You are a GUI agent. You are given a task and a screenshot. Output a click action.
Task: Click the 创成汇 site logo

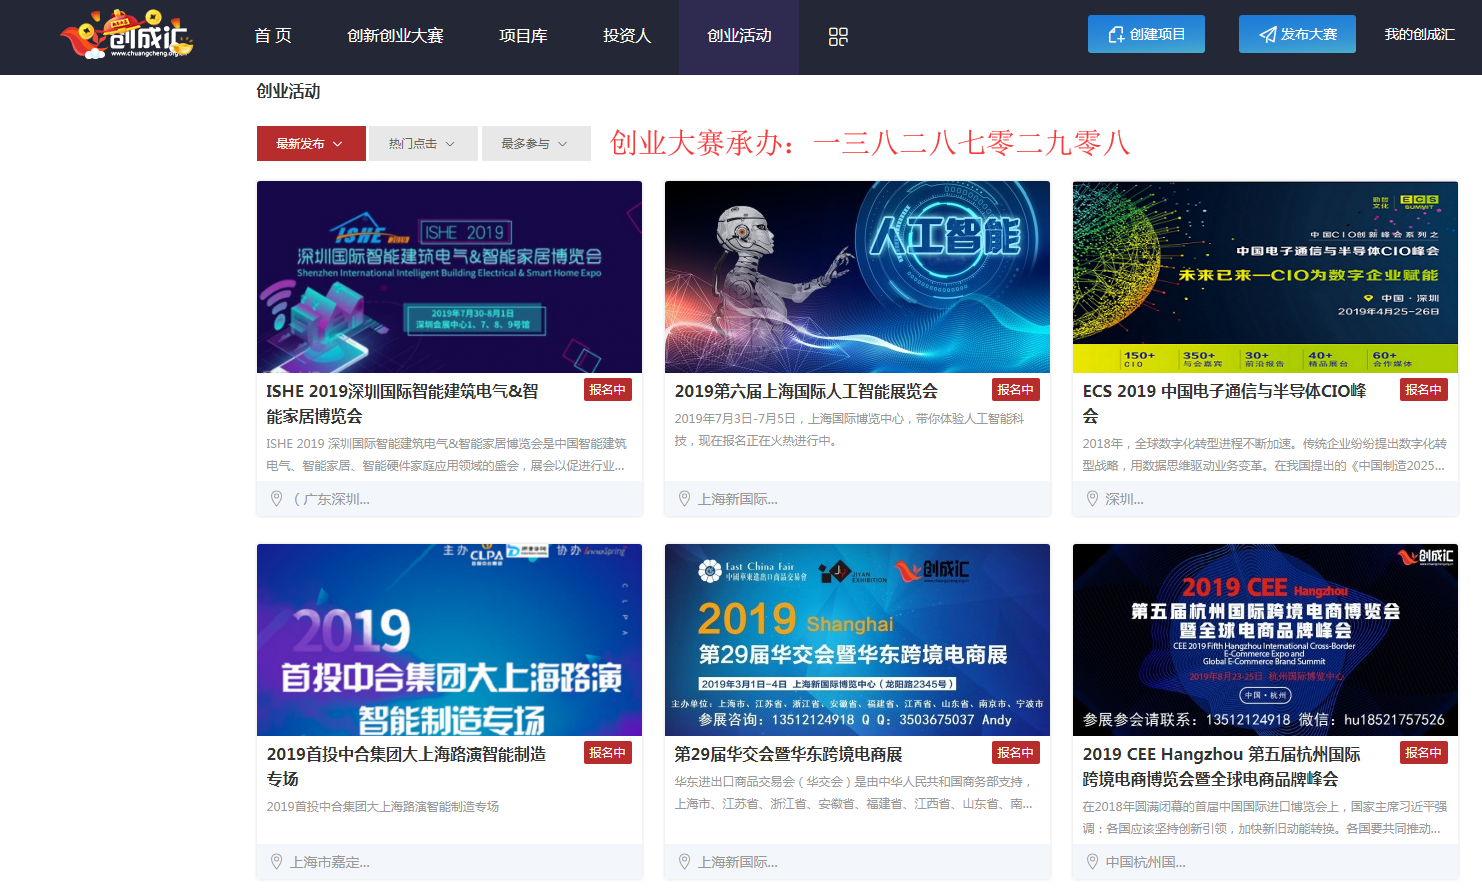tap(126, 35)
